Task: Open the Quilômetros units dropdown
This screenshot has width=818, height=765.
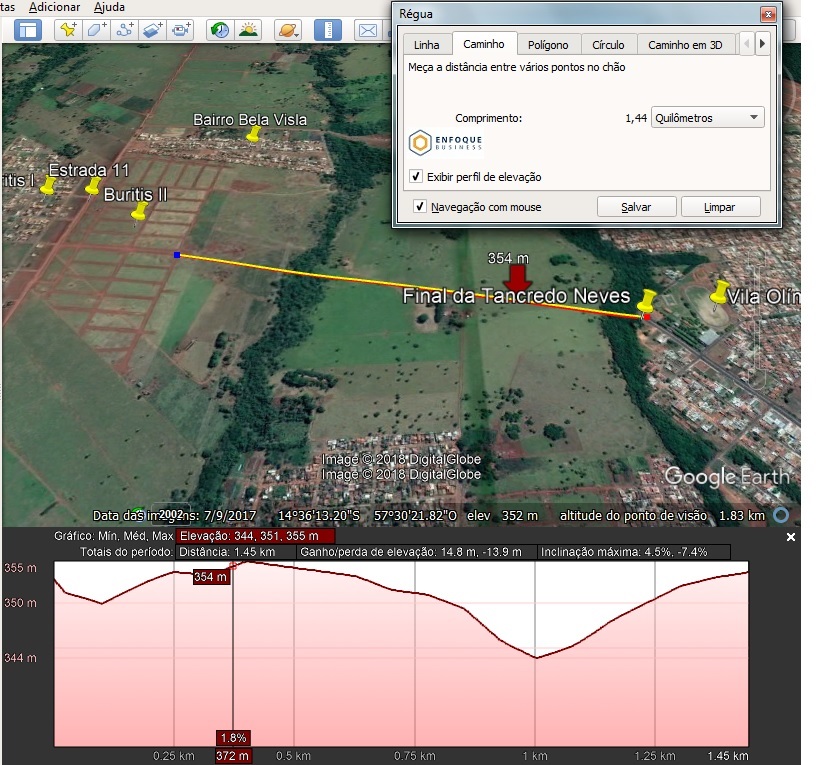Action: [x=707, y=118]
